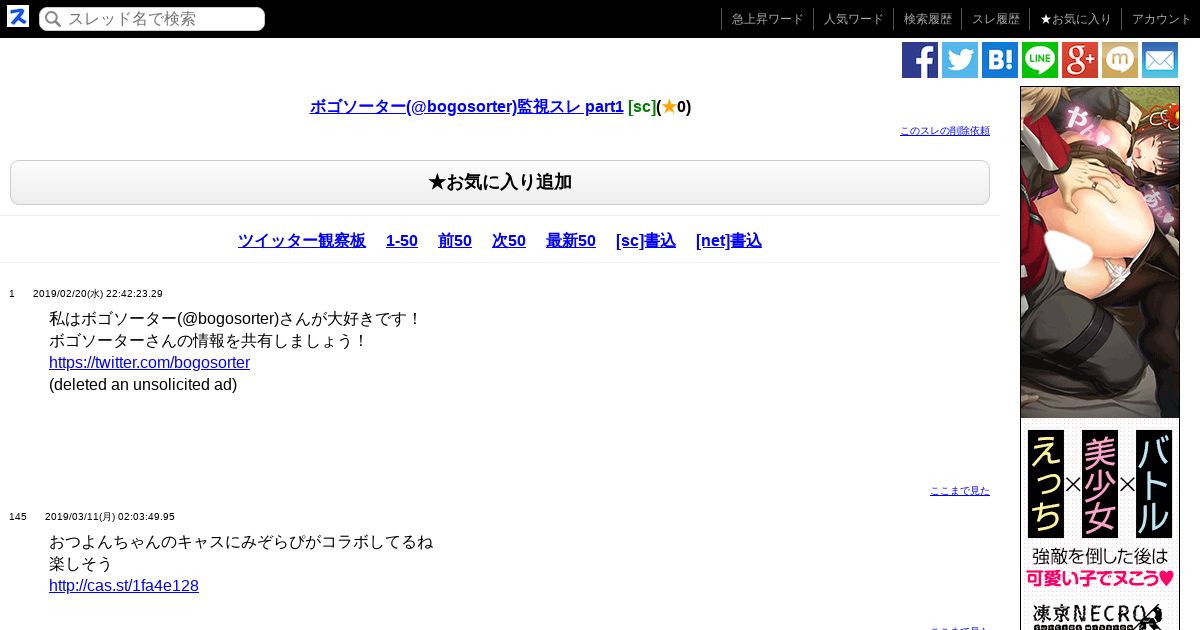The width and height of the screenshot is (1200, 630).
Task: Open the 人気ワード menu
Action: point(853,19)
